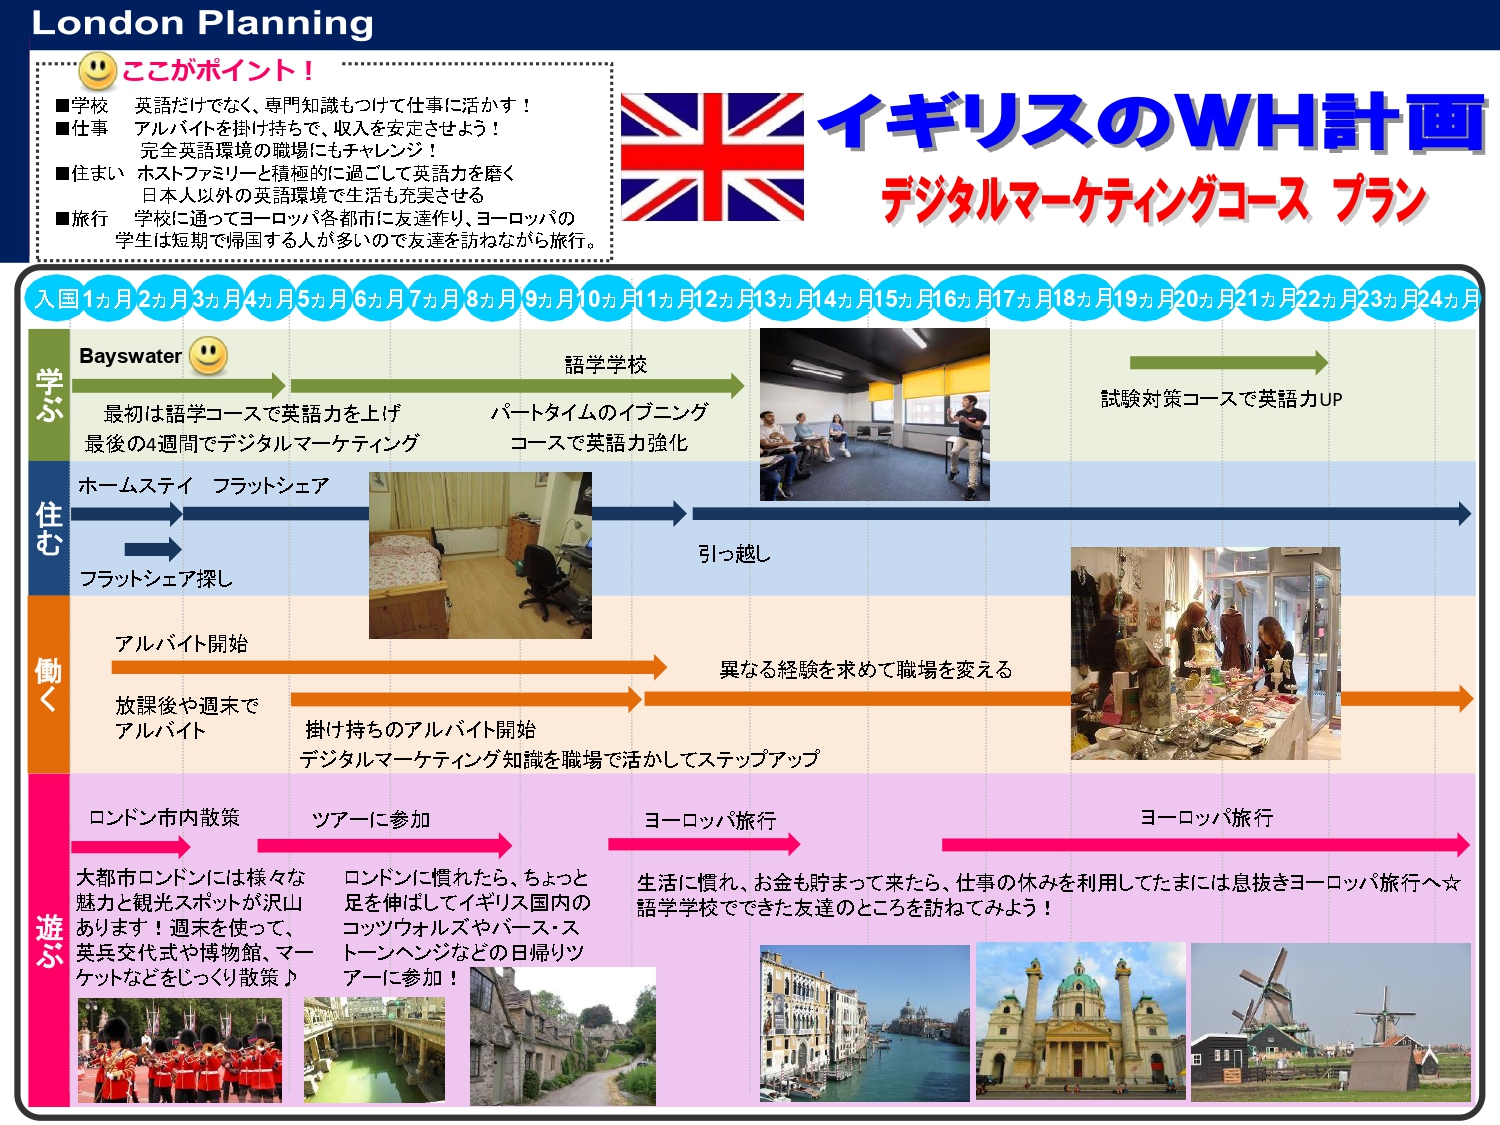
Task: Select the 働く category tab
Action: 49,684
